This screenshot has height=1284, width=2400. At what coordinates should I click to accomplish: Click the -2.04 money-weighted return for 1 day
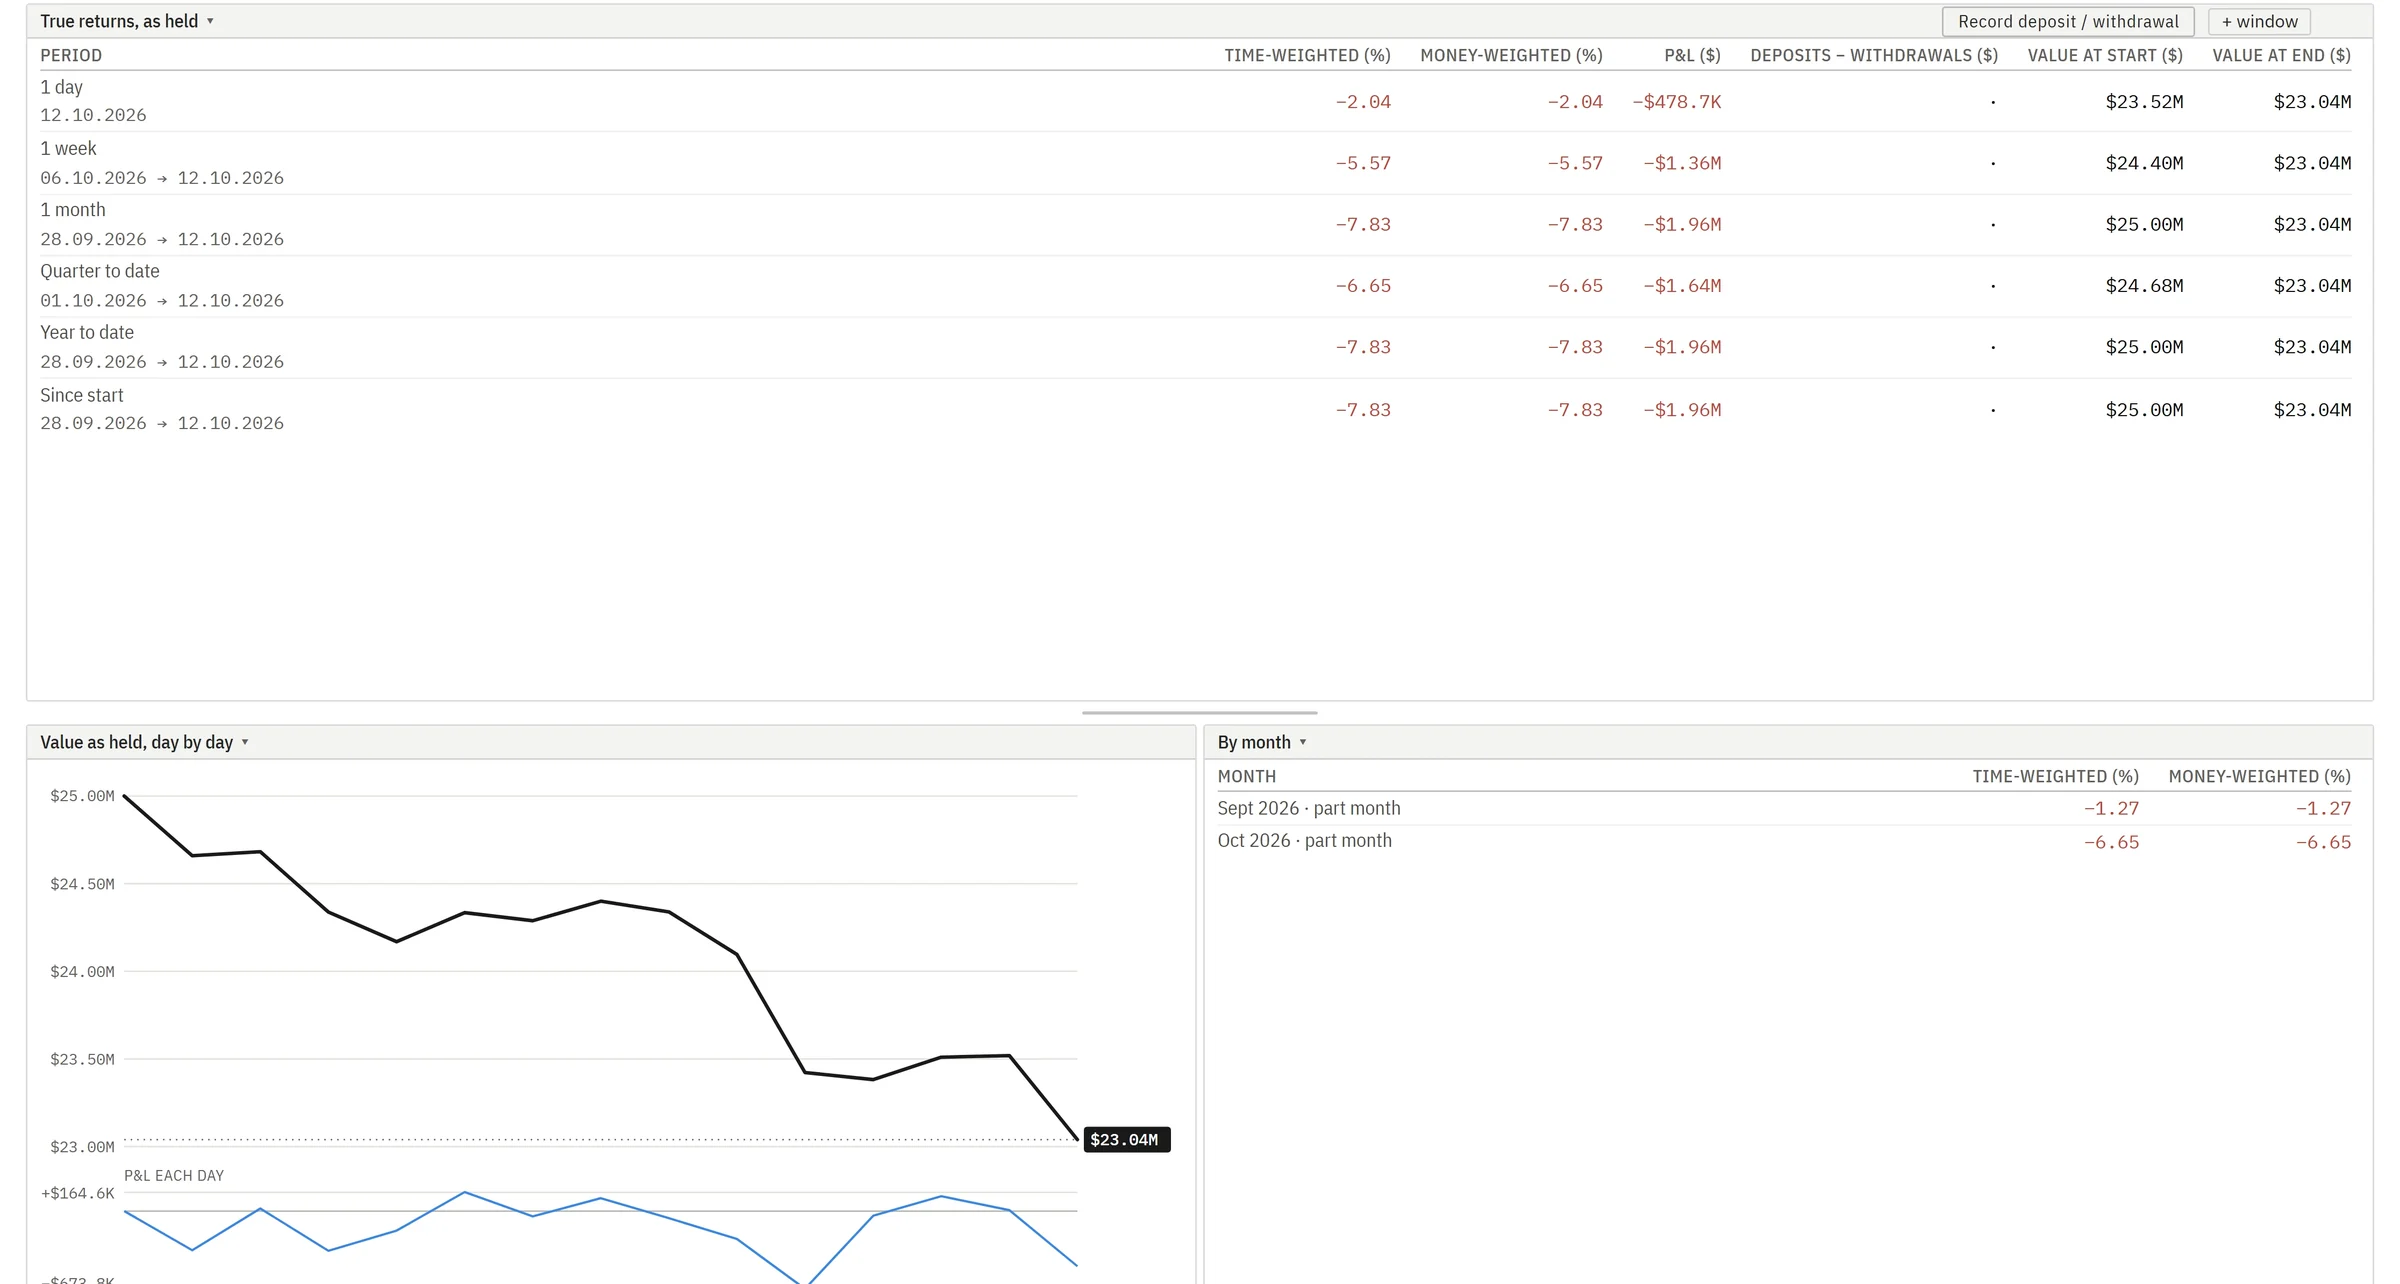point(1575,102)
